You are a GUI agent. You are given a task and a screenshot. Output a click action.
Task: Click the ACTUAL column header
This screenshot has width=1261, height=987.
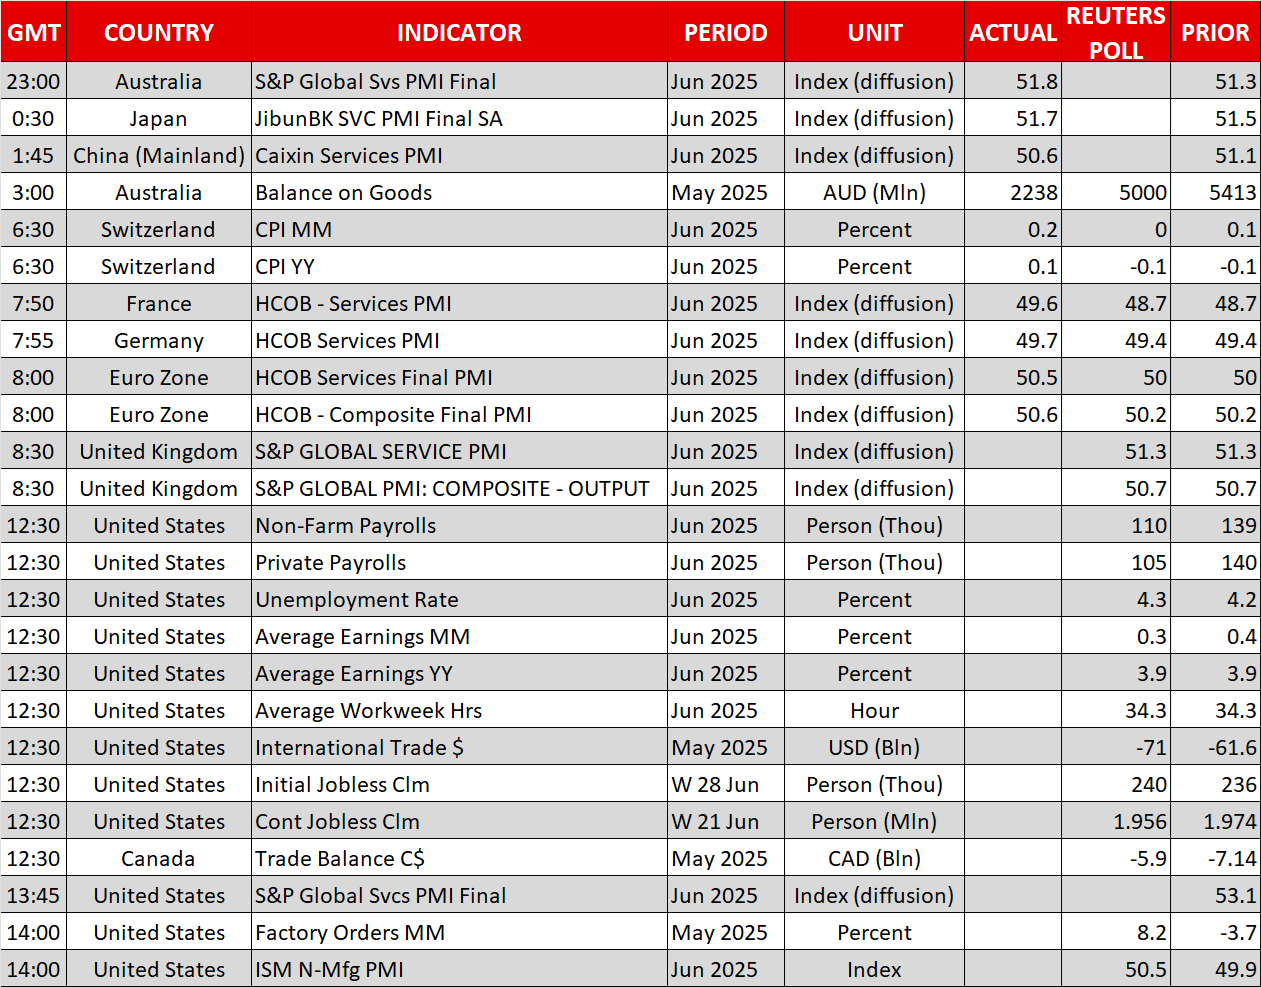(1012, 33)
